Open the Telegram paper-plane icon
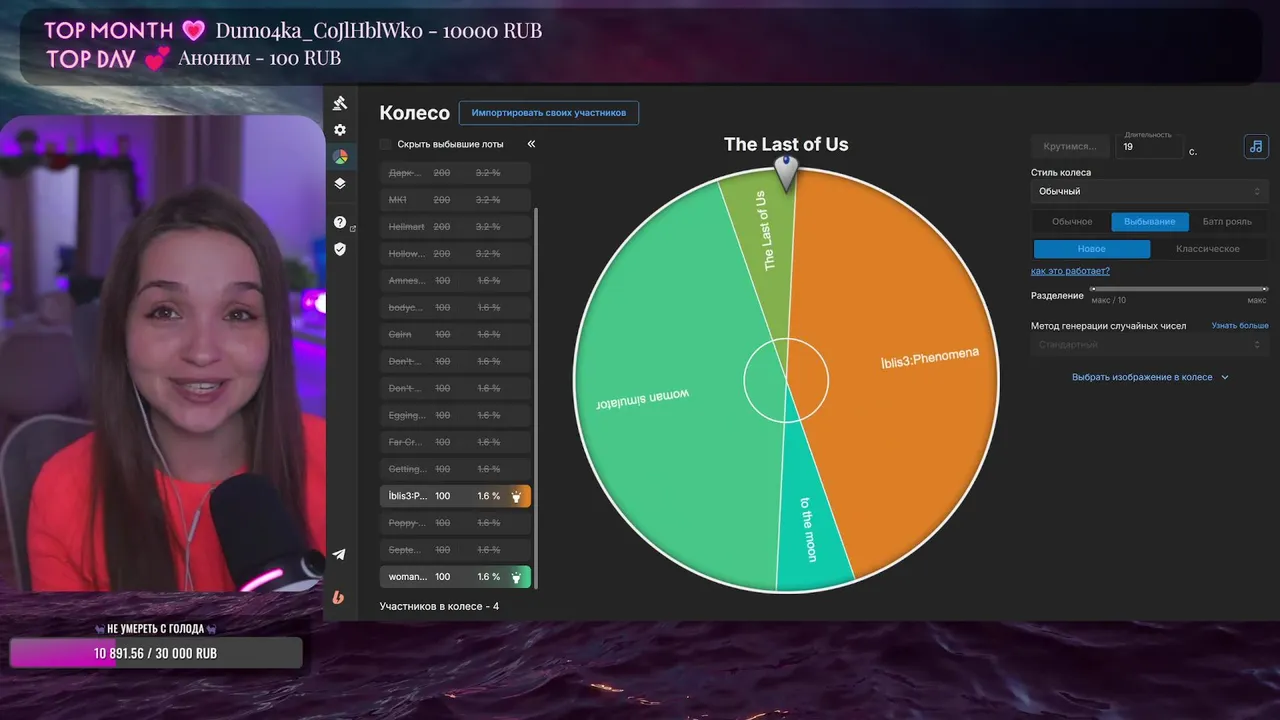This screenshot has height=720, width=1280. (339, 555)
